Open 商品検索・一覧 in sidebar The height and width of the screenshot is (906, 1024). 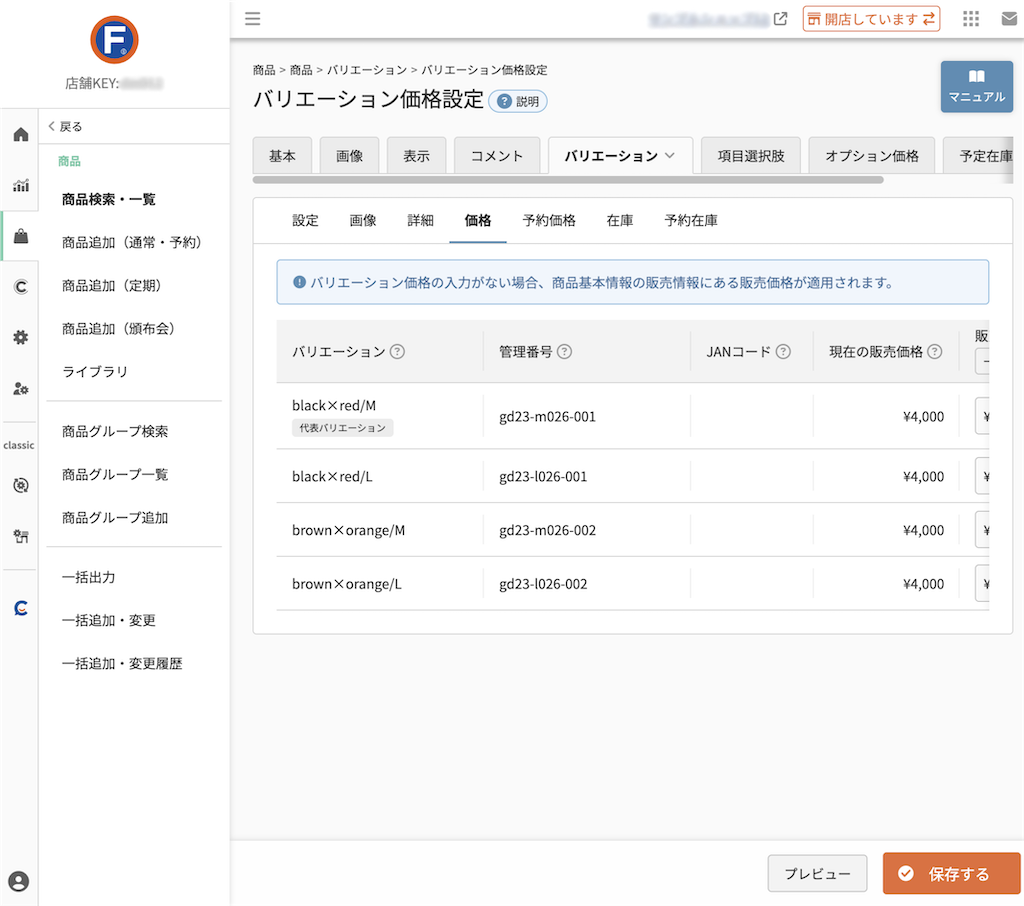(108, 199)
